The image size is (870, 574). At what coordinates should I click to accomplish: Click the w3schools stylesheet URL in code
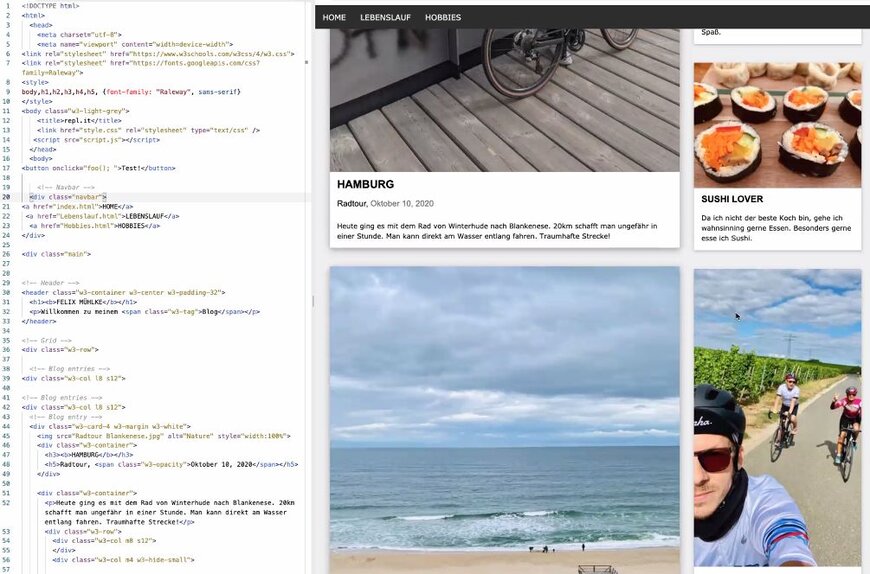coord(220,53)
